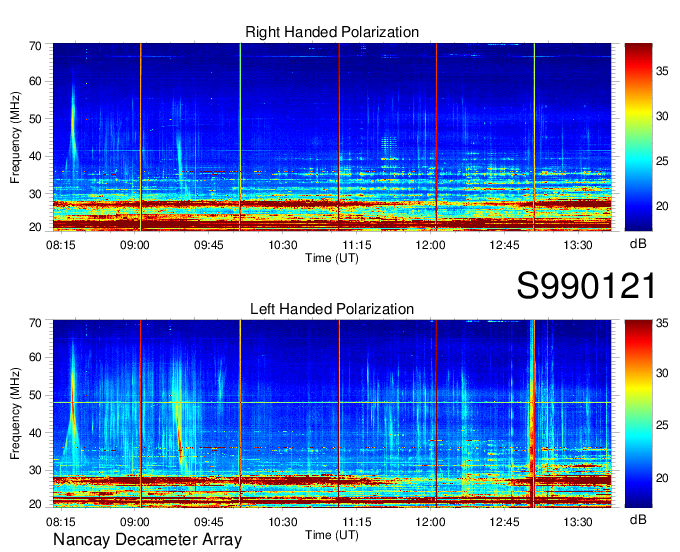Click the 30 value on right-handed color bar
This screenshot has height=552, width=680.
(x=662, y=116)
